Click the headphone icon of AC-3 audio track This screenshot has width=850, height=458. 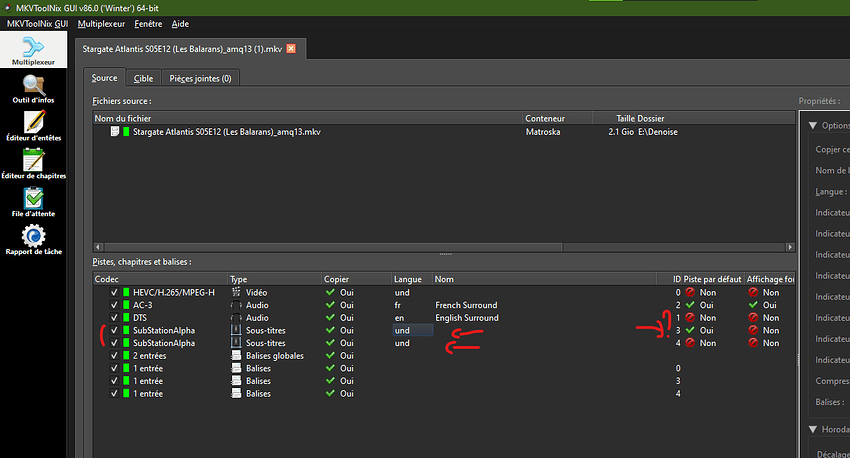click(236, 305)
